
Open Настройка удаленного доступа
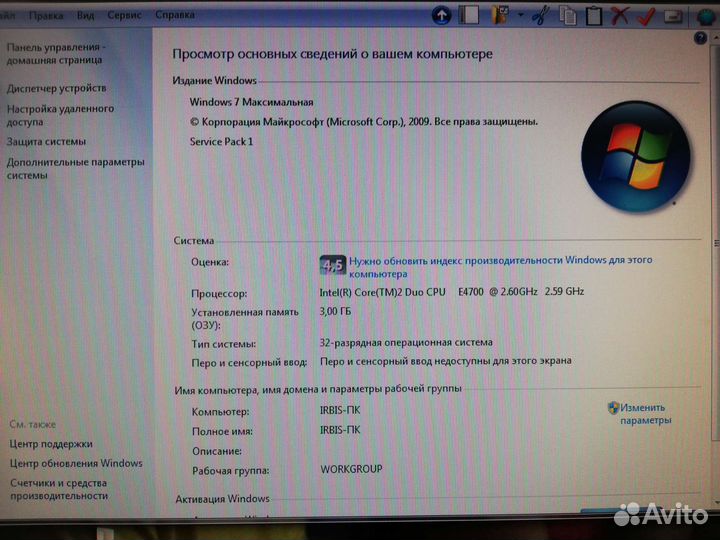(x=60, y=115)
